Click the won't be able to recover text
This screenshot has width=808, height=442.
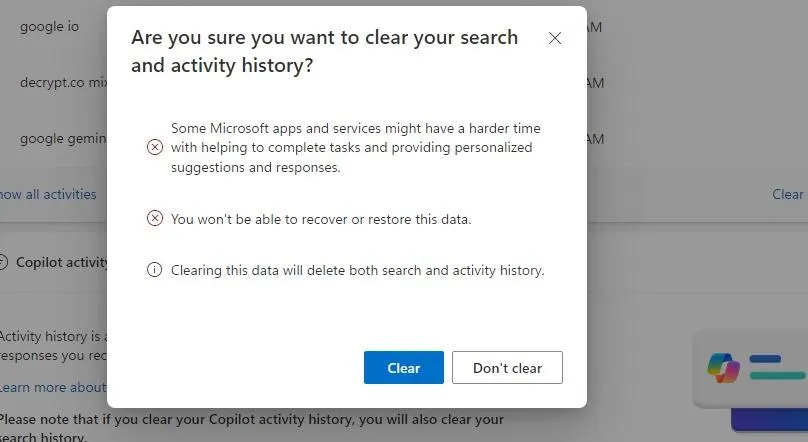(320, 219)
